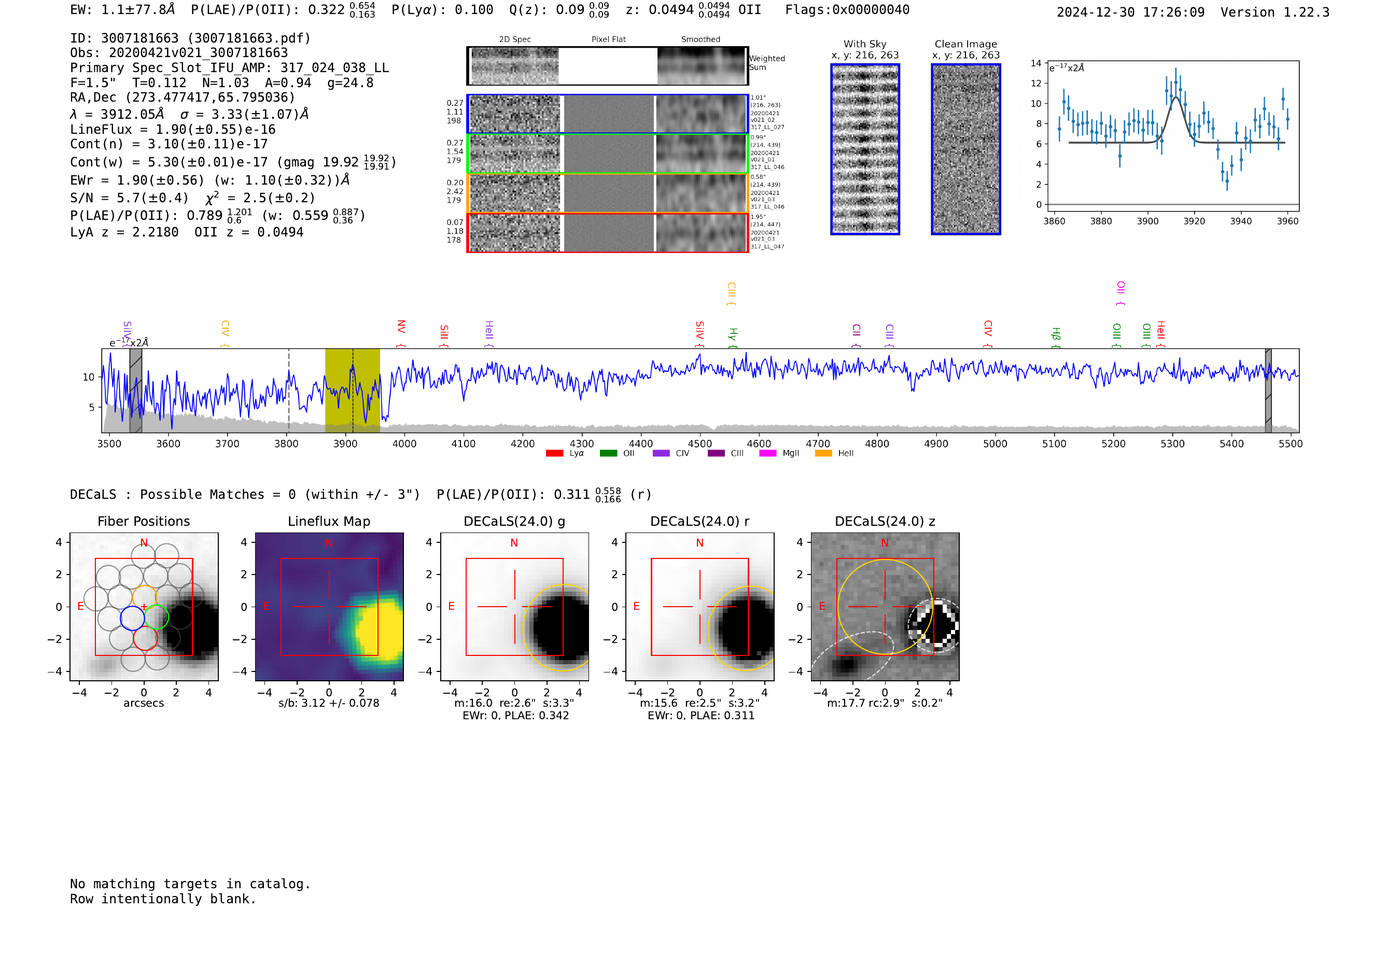Click the No matching targets in catalog text

(190, 884)
